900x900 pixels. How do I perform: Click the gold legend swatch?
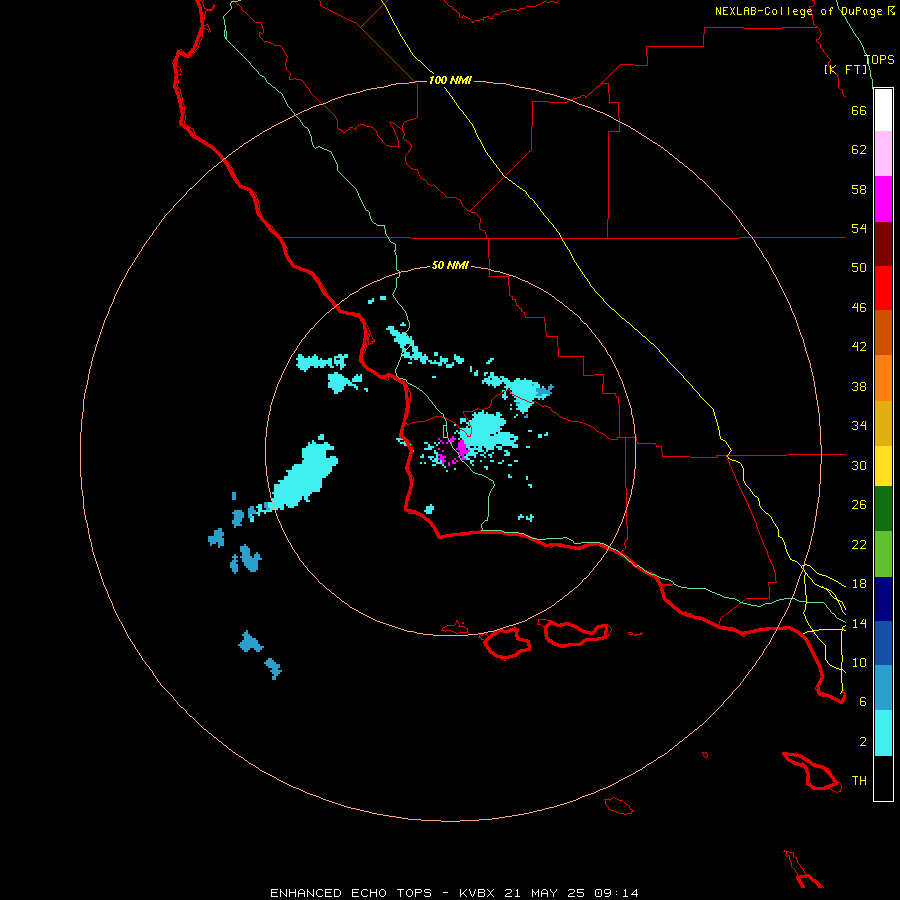(x=883, y=423)
